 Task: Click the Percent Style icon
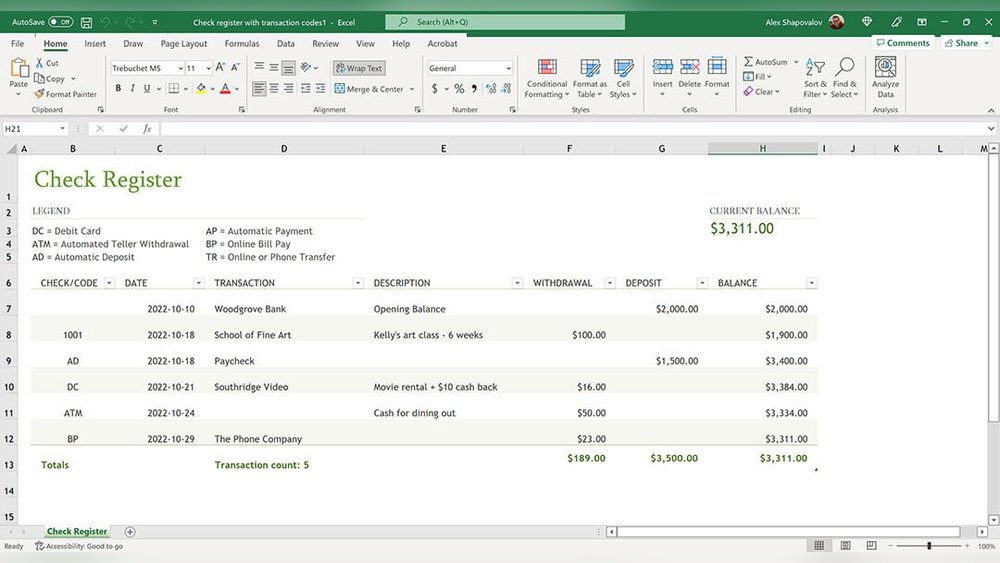coord(459,89)
